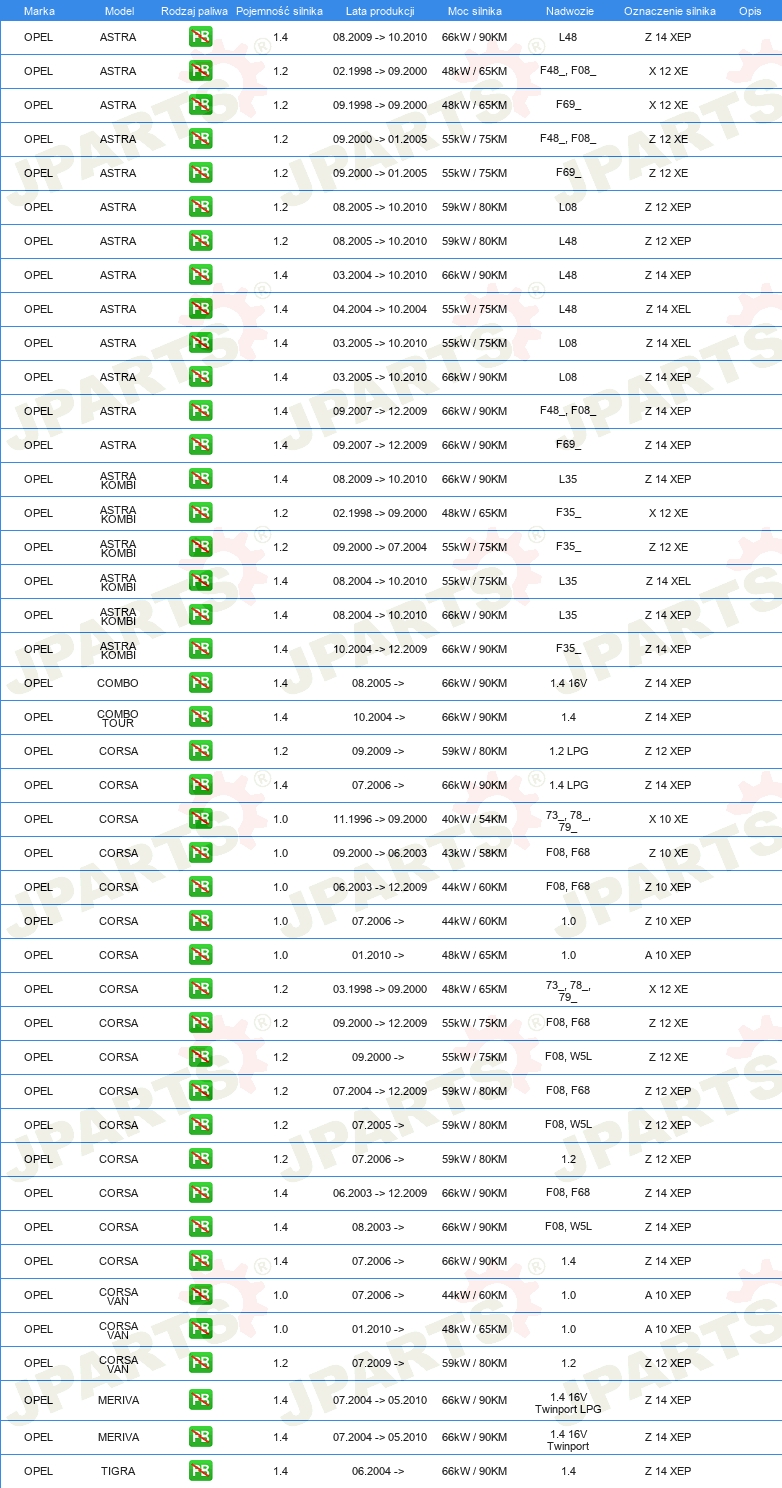Click fuel icon in CORSA 01.2010 A 10 XEP row
The height and width of the screenshot is (1488, 782).
pos(200,955)
